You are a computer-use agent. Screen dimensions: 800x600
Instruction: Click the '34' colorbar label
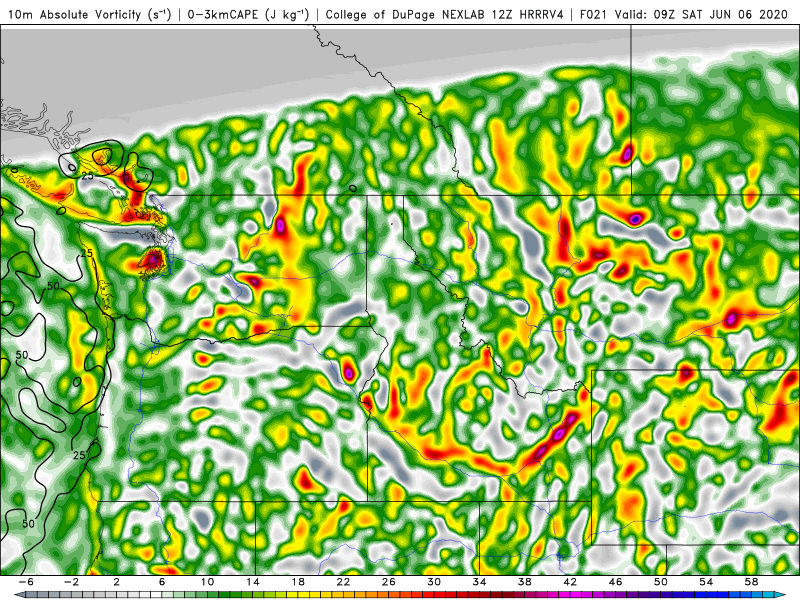(x=479, y=582)
